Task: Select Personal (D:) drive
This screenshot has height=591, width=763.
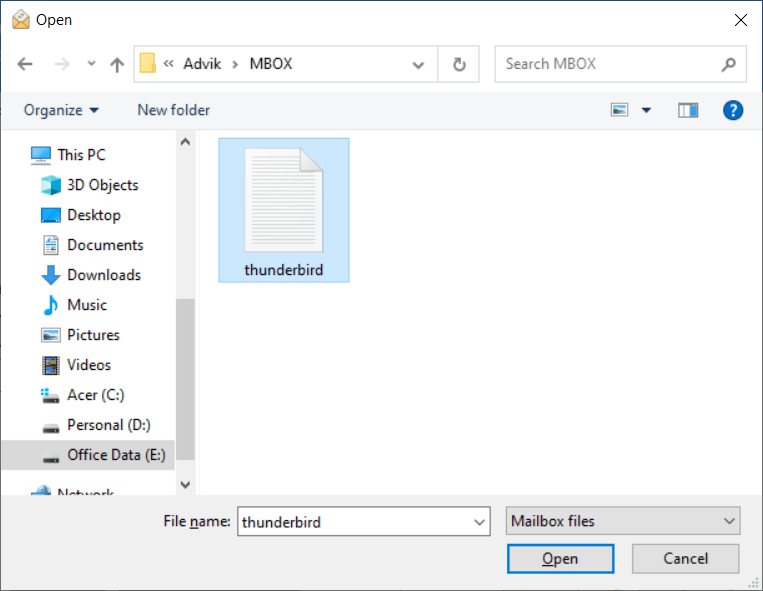Action: (x=109, y=425)
